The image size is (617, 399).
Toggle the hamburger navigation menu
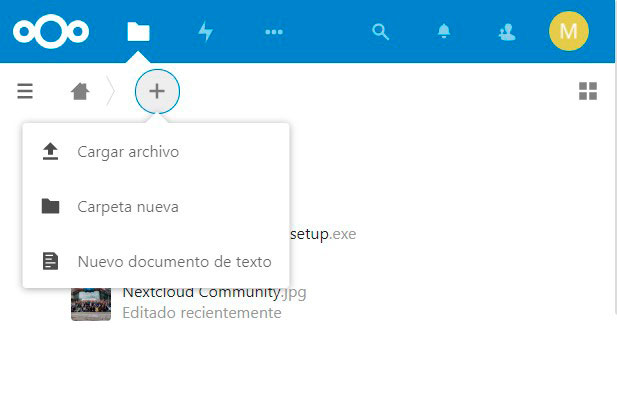point(25,91)
